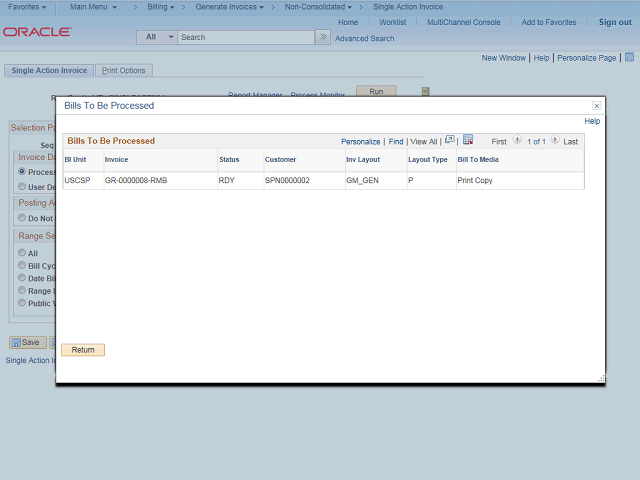Open the Worklist link
Viewport: 640px width, 480px height.
point(393,22)
